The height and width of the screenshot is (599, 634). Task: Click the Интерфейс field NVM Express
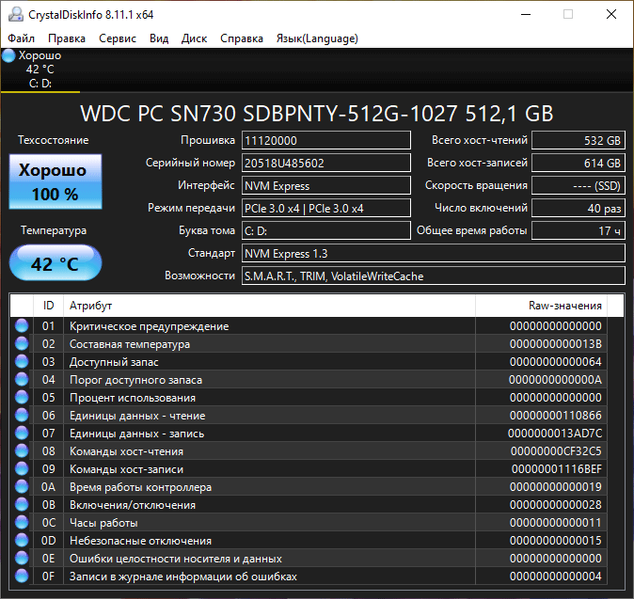pyautogui.click(x=326, y=186)
